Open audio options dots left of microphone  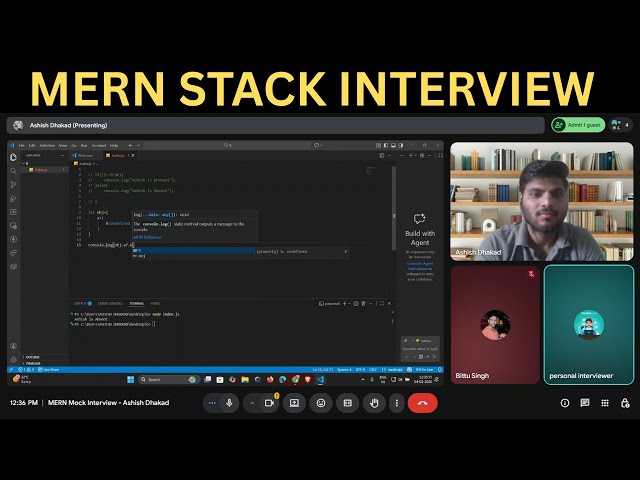[x=212, y=403]
